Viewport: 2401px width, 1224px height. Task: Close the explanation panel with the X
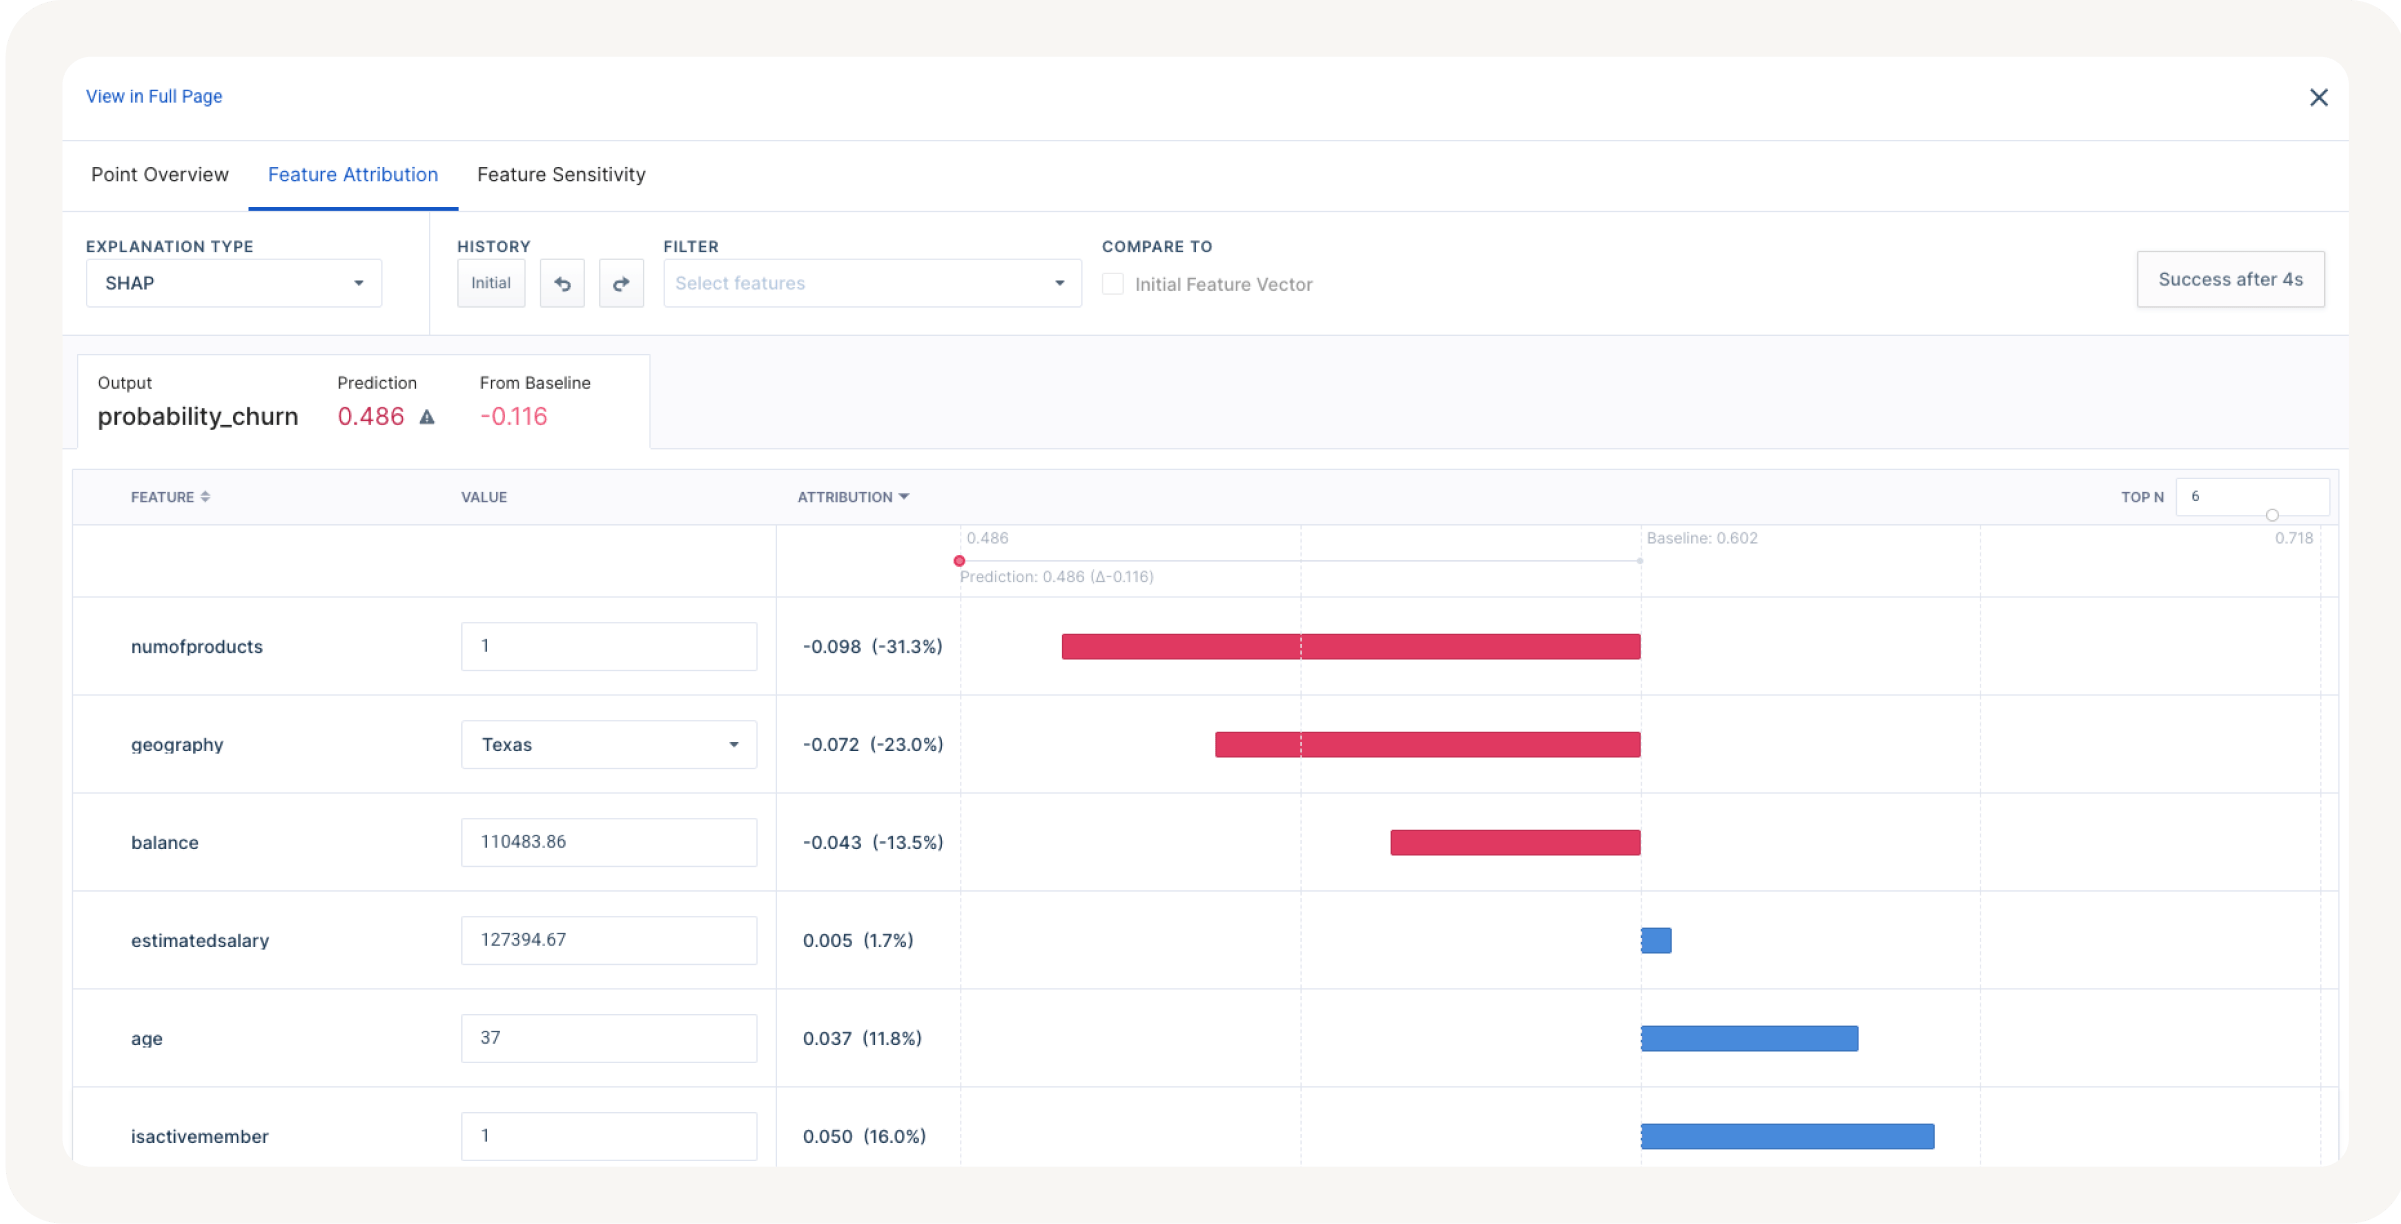coord(2319,97)
